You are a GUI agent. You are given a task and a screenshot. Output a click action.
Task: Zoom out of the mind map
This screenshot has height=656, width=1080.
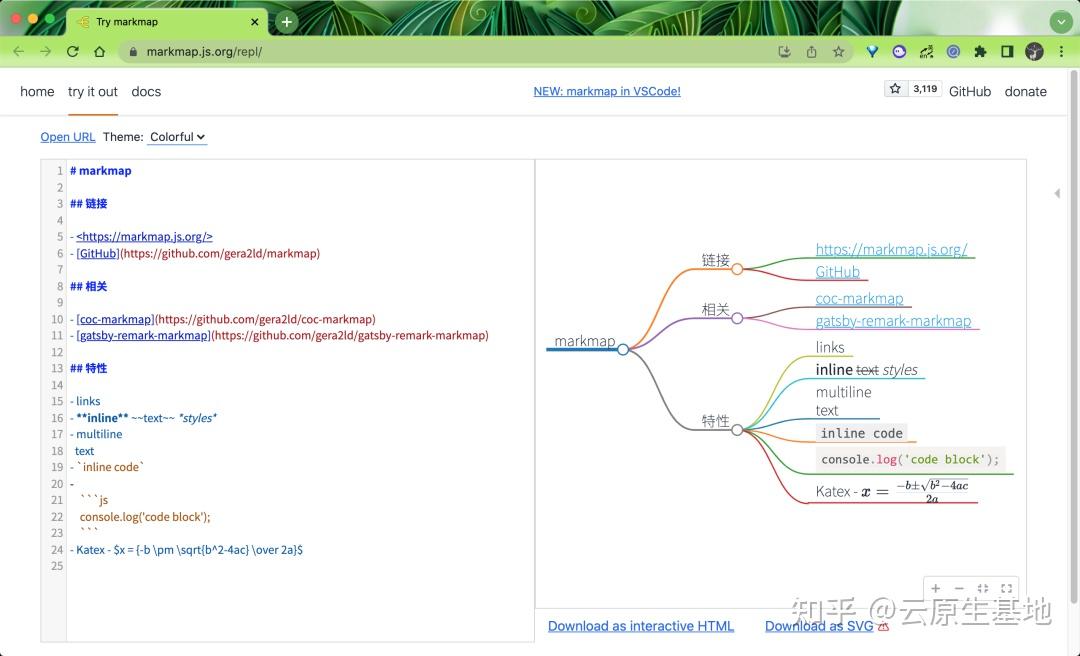coord(957,588)
